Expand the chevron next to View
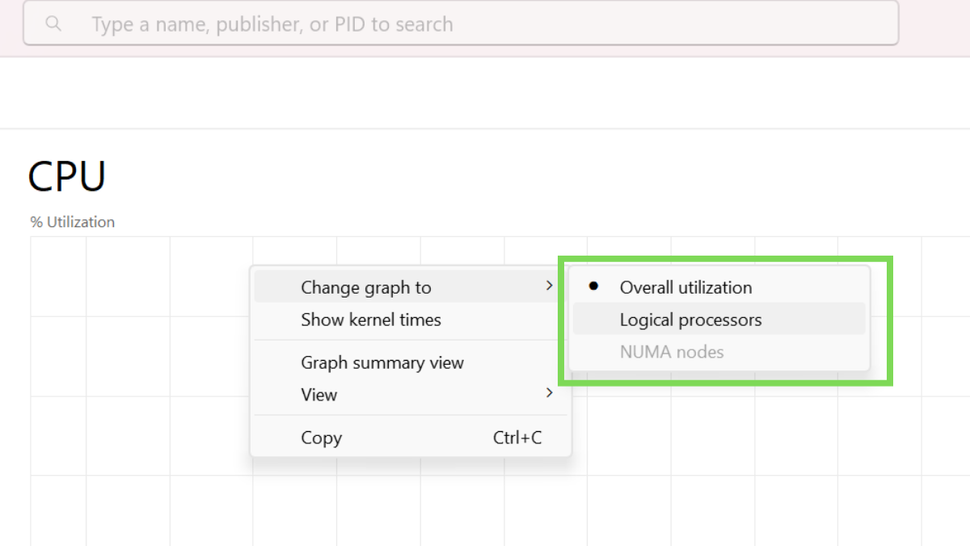The width and height of the screenshot is (970, 546). [549, 393]
